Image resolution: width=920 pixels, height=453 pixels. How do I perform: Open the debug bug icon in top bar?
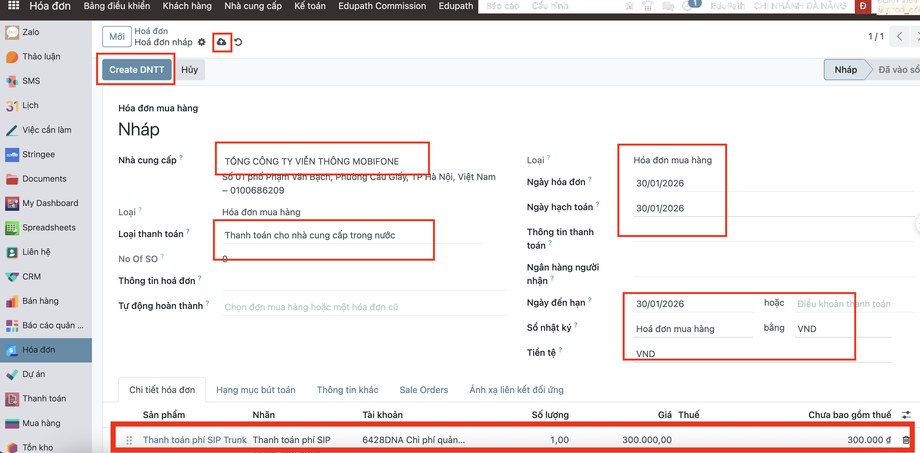pyautogui.click(x=630, y=6)
